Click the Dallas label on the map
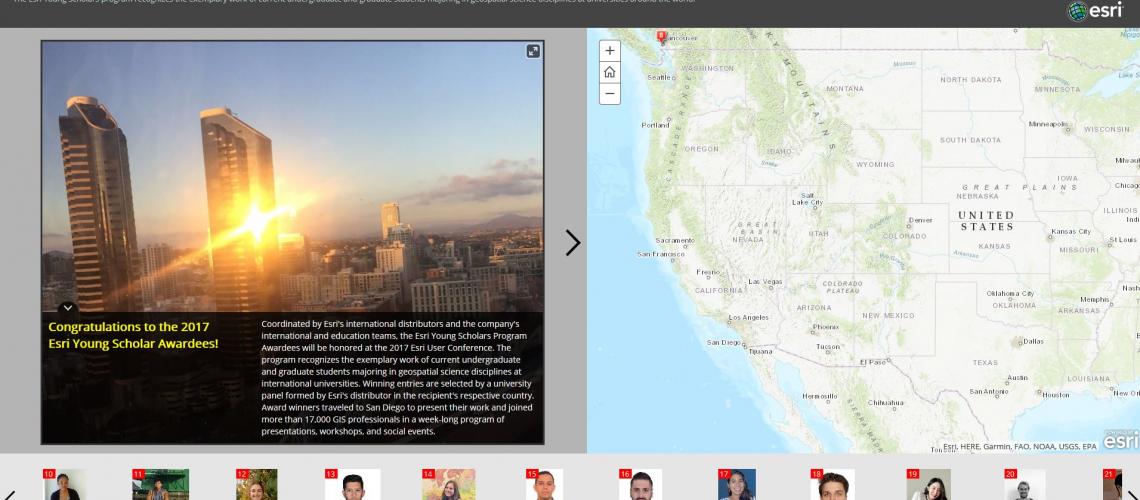 1032,341
